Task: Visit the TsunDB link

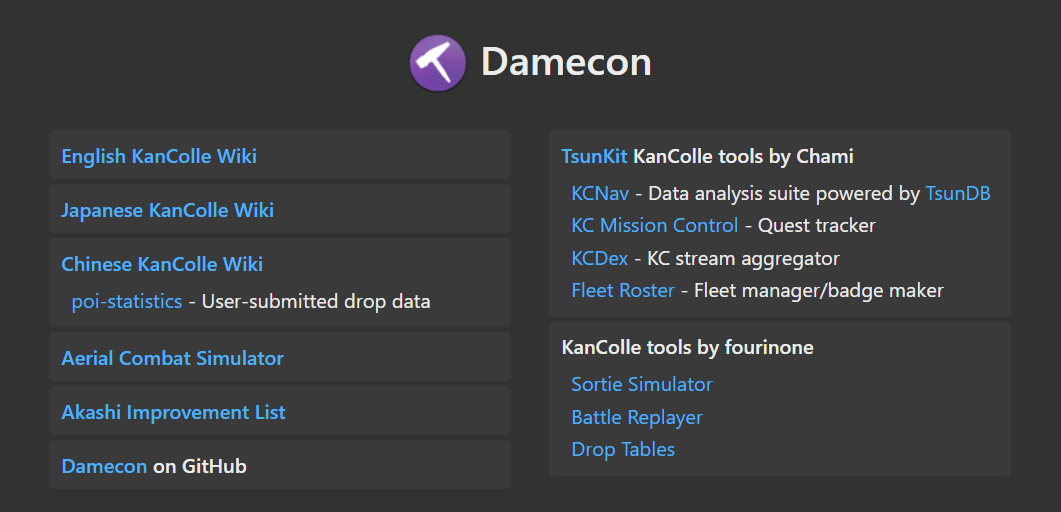Action: [x=958, y=193]
